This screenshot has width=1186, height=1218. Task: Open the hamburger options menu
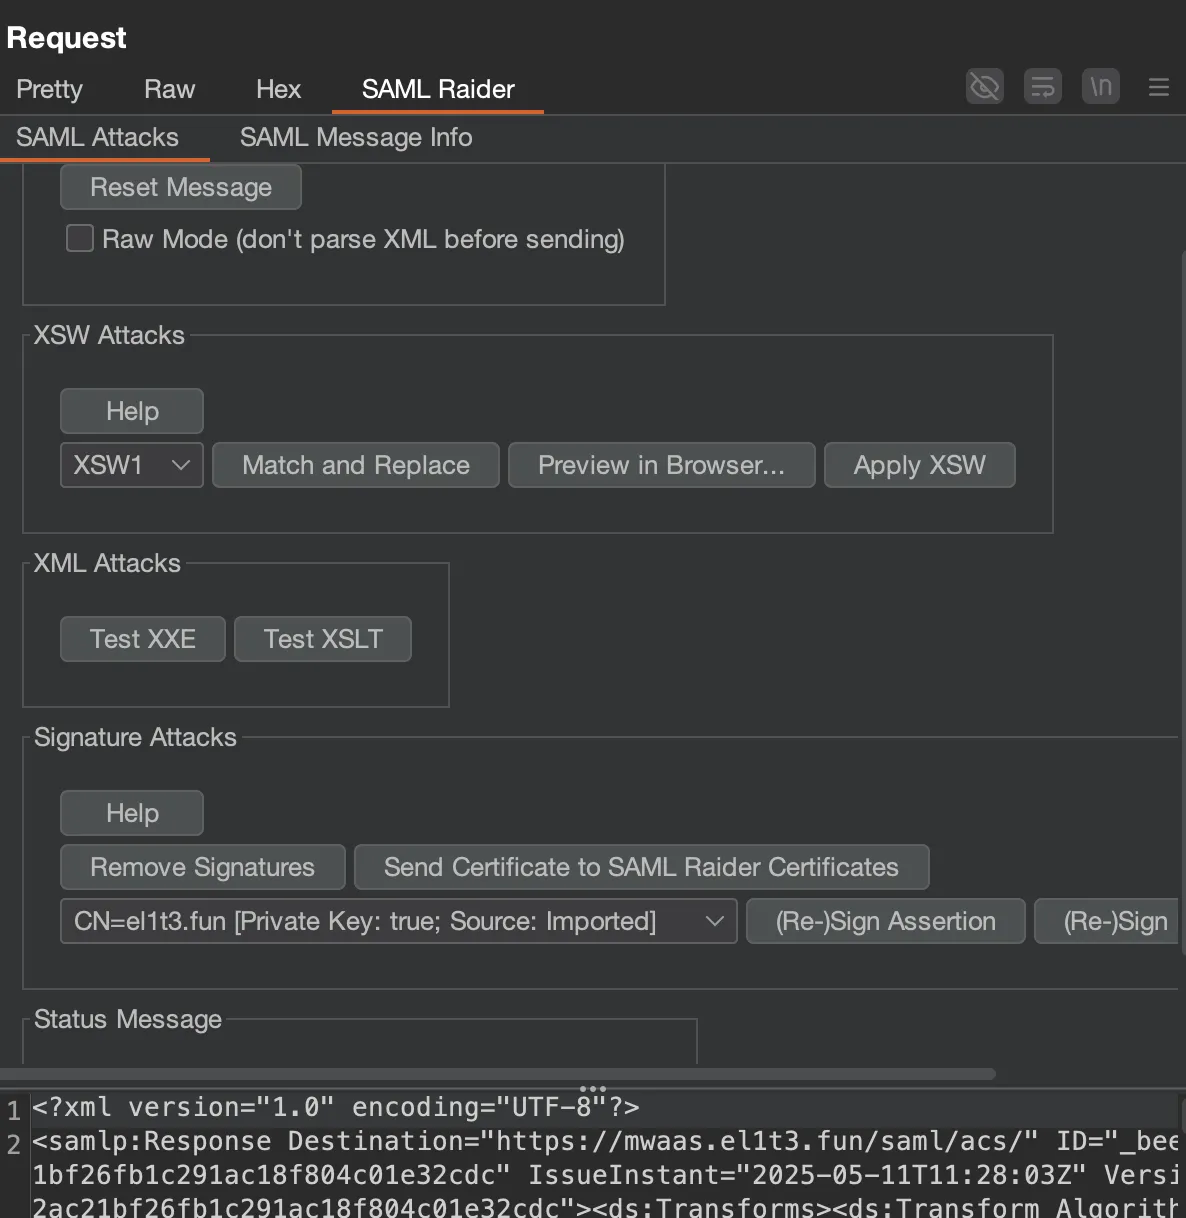pos(1159,87)
